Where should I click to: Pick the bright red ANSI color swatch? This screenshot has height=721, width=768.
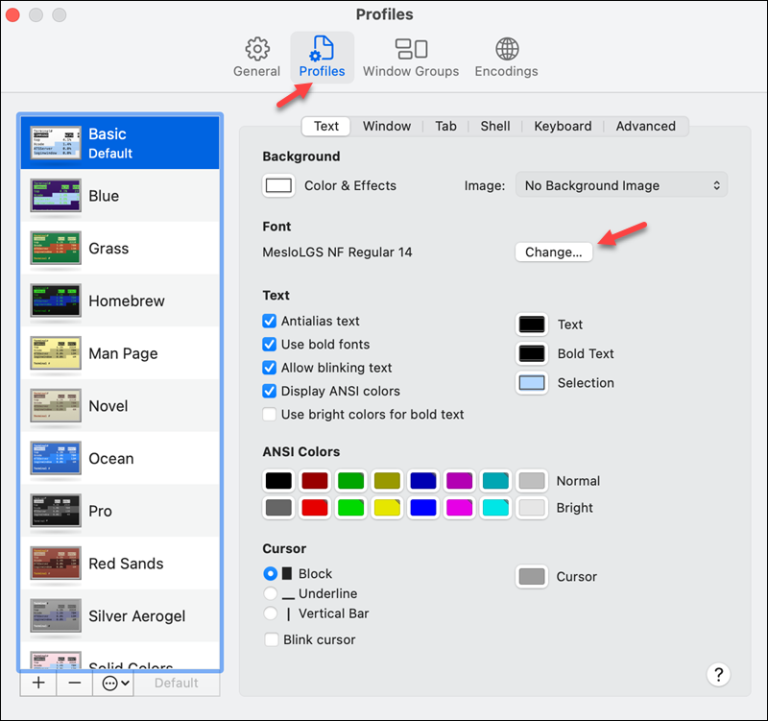[x=315, y=508]
